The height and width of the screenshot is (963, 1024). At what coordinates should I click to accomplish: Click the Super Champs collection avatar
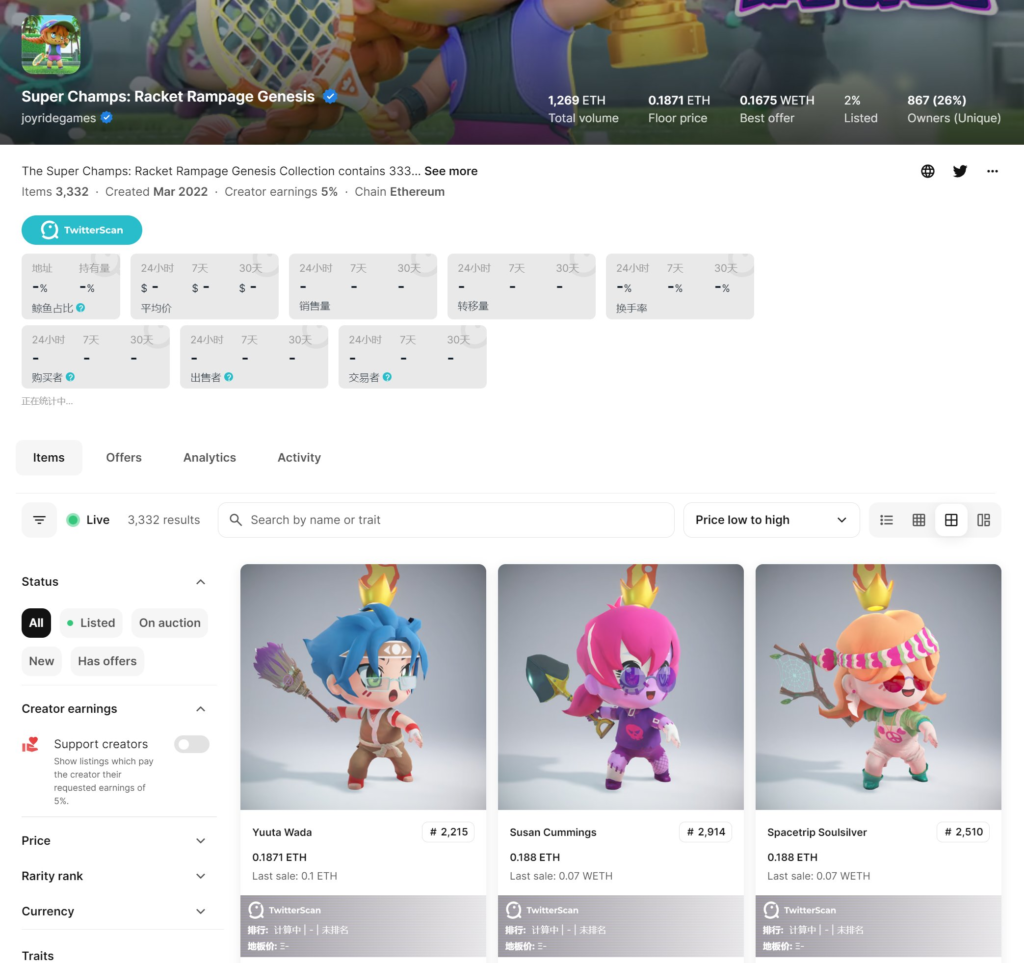51,45
